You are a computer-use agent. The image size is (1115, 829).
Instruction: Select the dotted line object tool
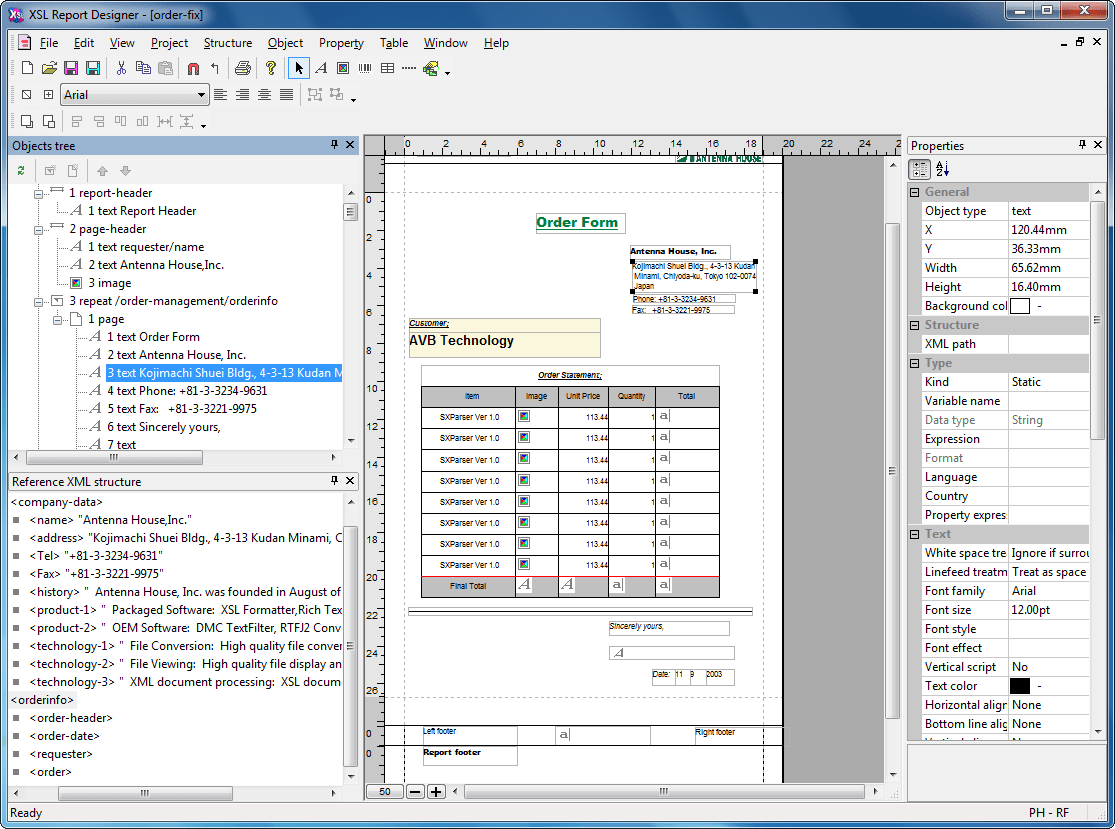click(409, 68)
